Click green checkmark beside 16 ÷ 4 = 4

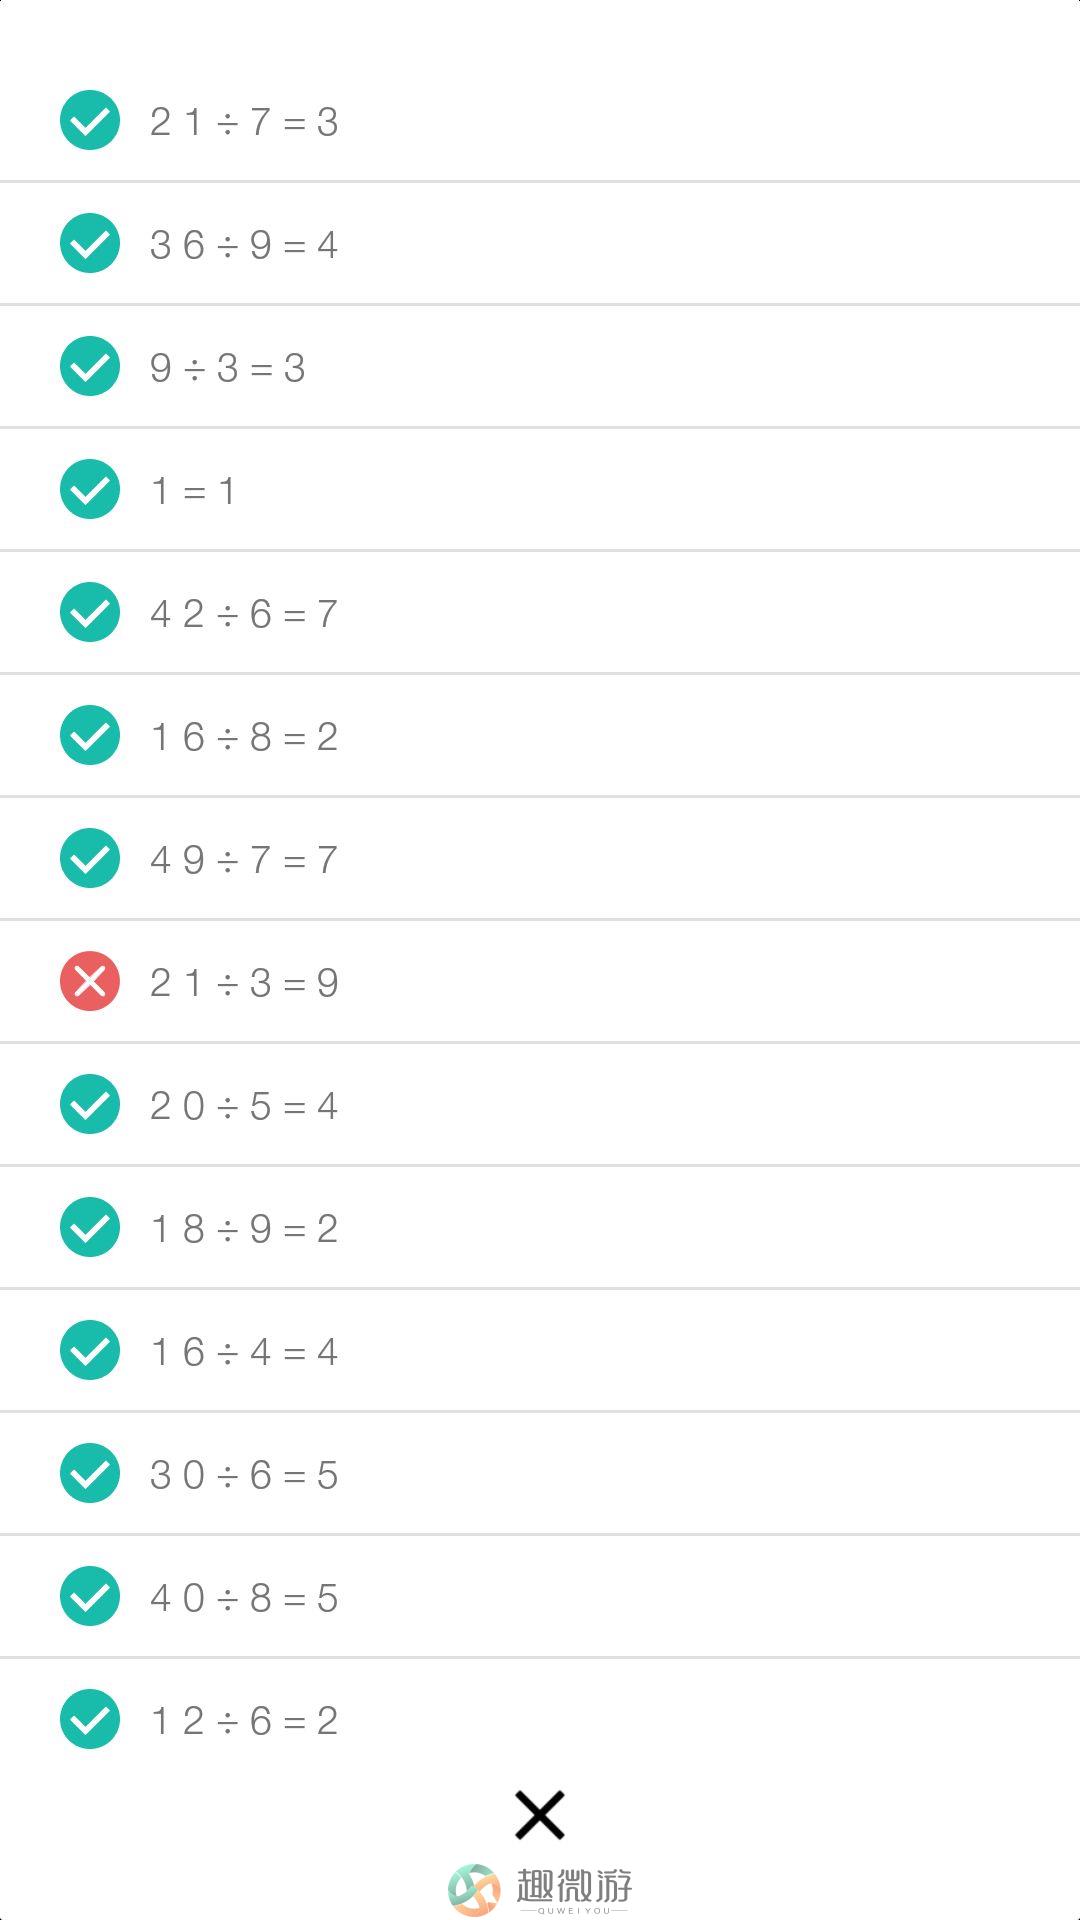pyautogui.click(x=90, y=1350)
